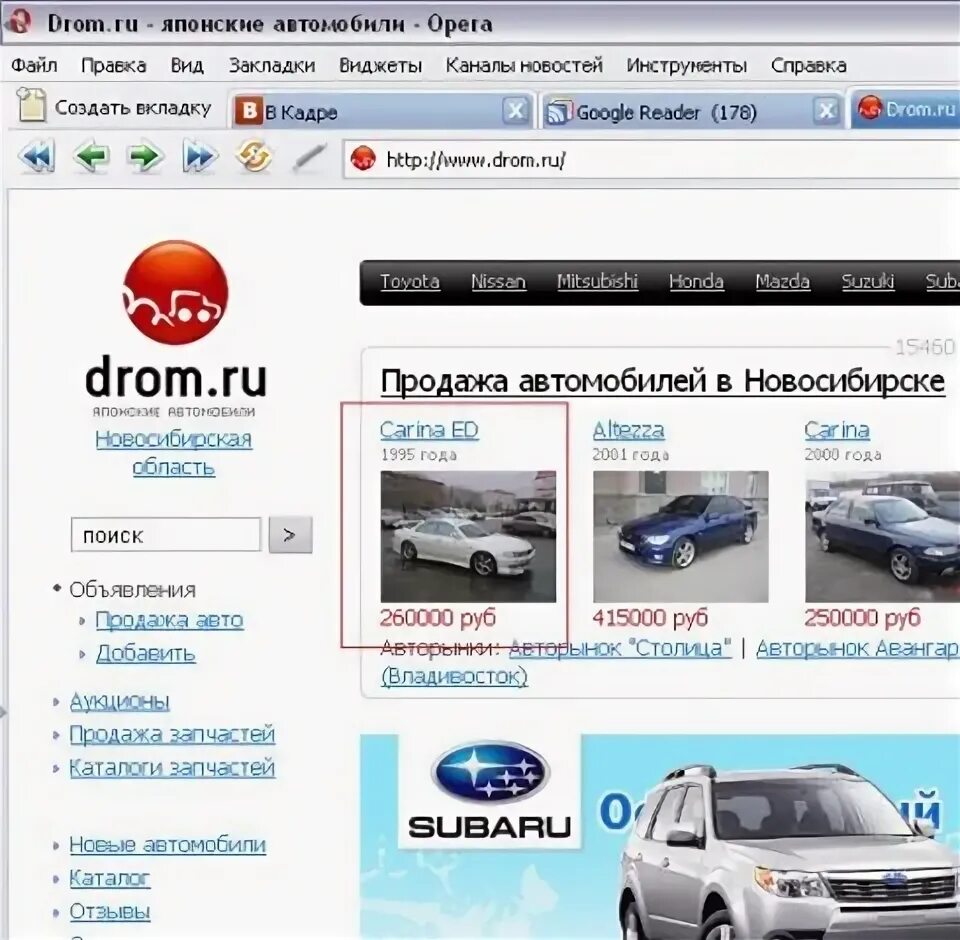Open the Продажа запчастей sidebar link
Viewport: 960px width, 940px height.
click(x=172, y=734)
